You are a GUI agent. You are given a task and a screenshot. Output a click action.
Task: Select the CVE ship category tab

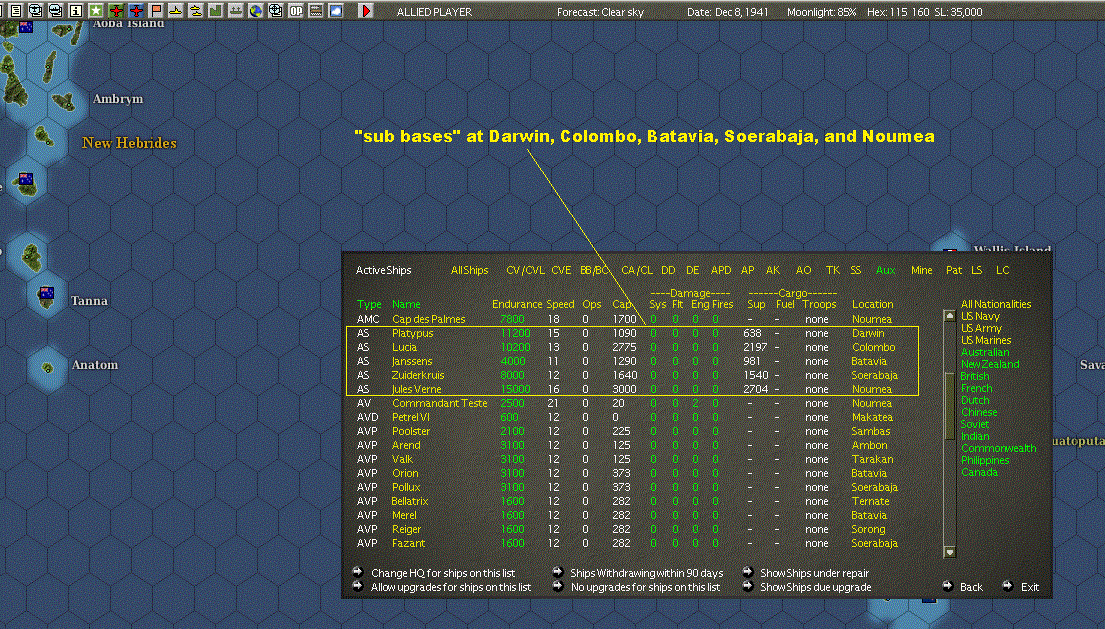561,270
